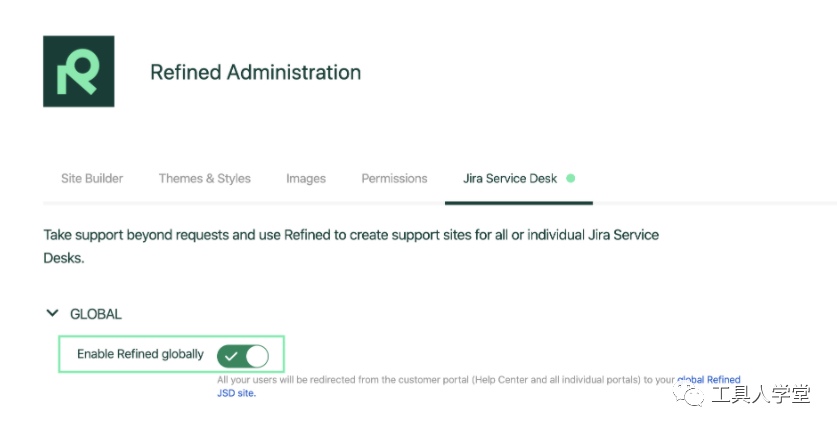
Task: Click the 'JSD site.' link text
Action: (236, 393)
